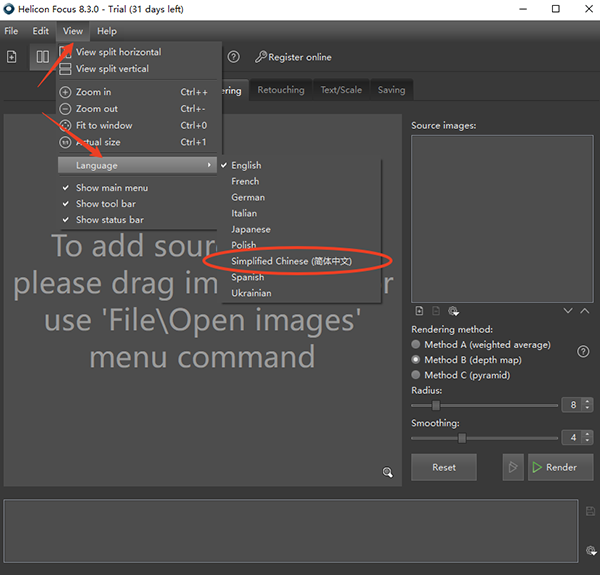Click the Reset button
Screen dimensions: 600x575
click(x=444, y=467)
